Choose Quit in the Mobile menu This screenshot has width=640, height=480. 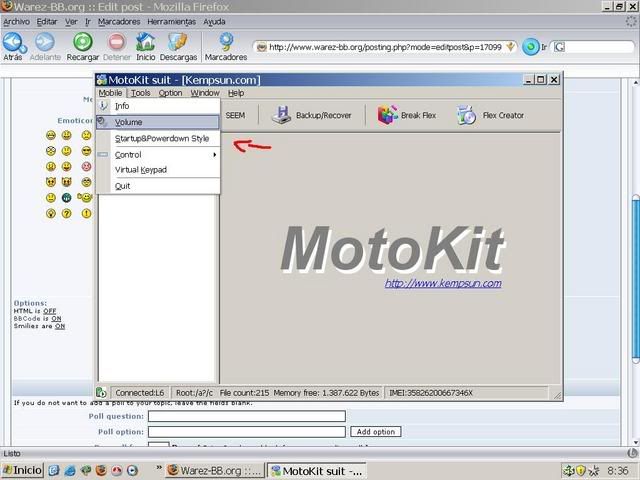[158, 186]
